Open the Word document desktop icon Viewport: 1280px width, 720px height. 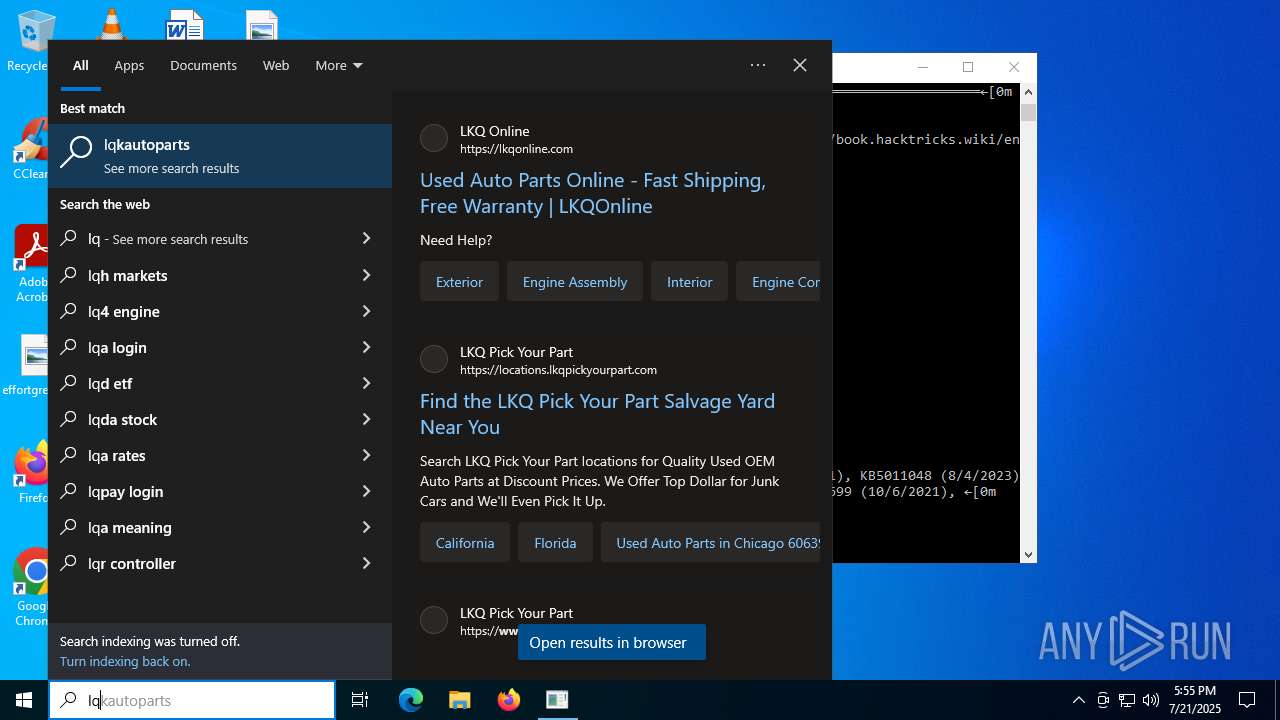(x=185, y=24)
